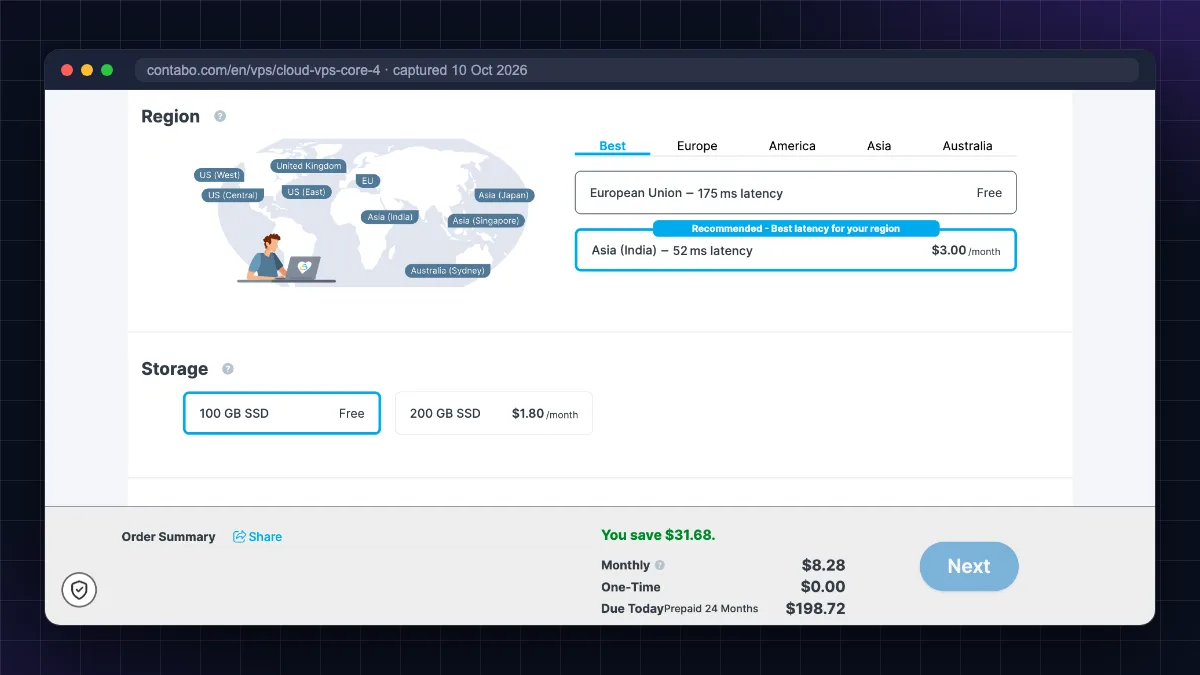
Task: Click the Monthly help question-mark icon
Action: (x=660, y=565)
